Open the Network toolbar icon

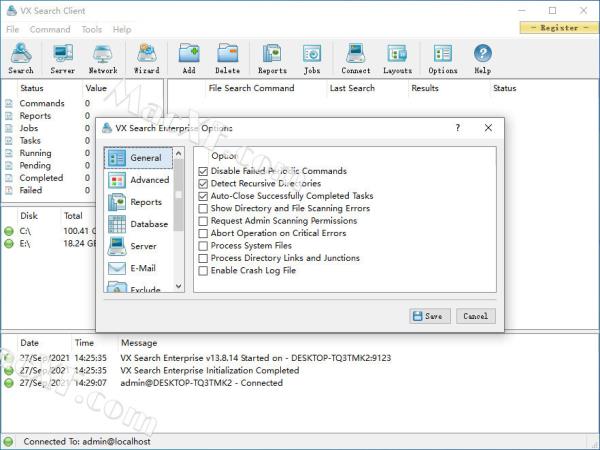pyautogui.click(x=103, y=58)
